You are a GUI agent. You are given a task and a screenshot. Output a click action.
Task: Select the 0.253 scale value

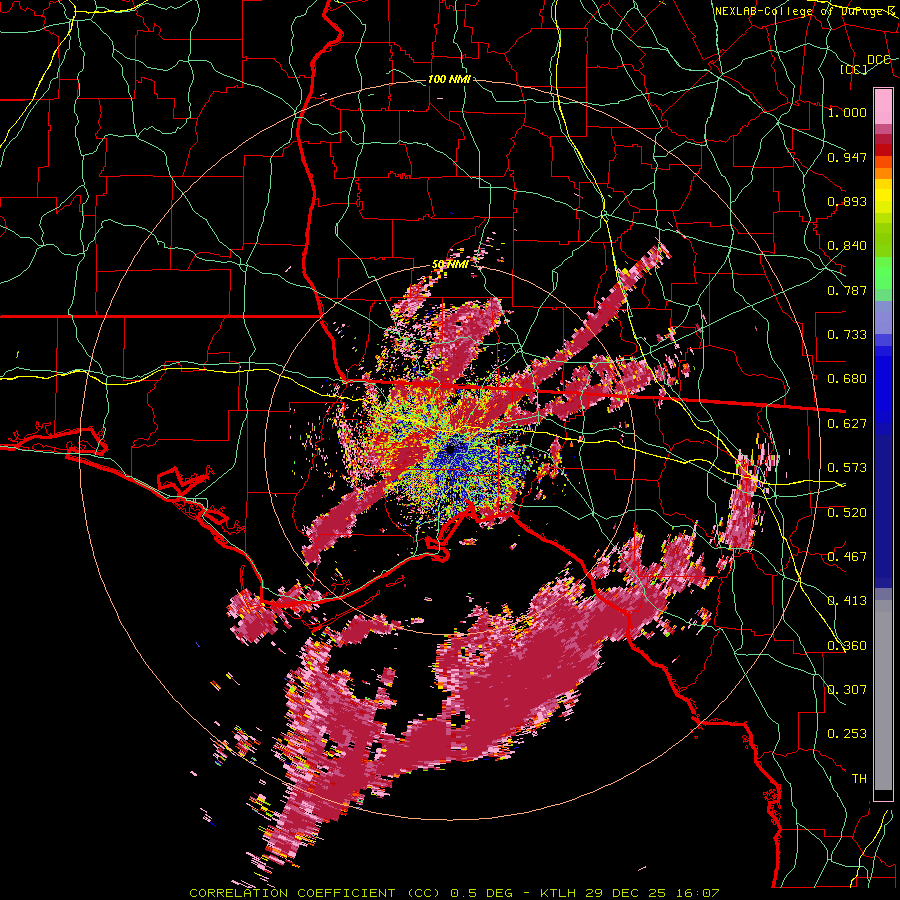tap(847, 734)
